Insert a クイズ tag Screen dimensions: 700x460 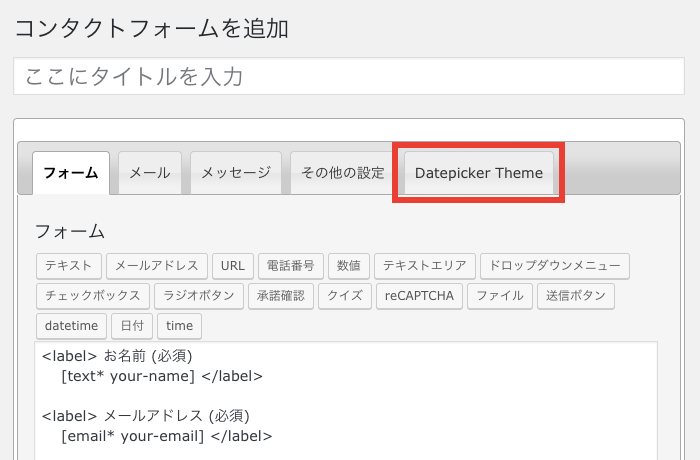[345, 296]
